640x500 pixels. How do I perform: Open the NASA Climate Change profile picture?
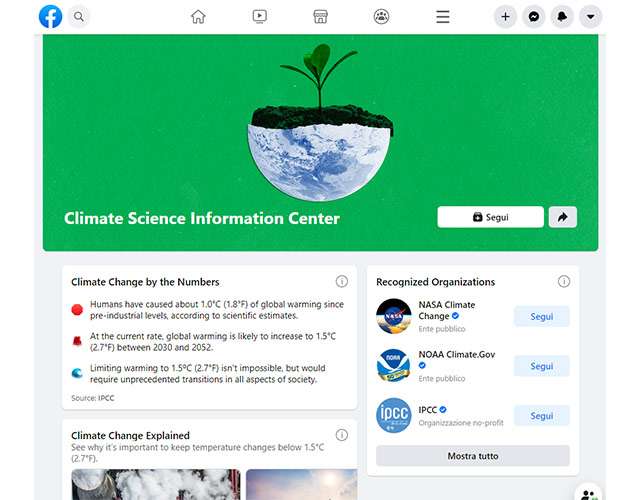click(394, 316)
